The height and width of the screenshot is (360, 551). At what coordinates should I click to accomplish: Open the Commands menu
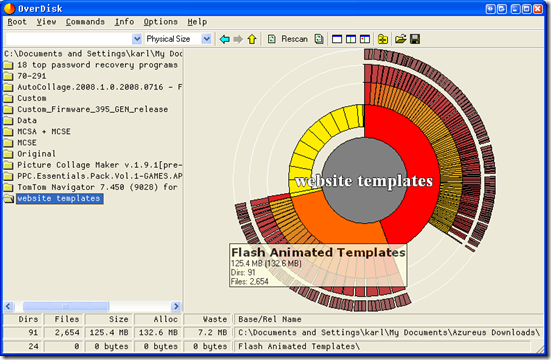click(85, 22)
